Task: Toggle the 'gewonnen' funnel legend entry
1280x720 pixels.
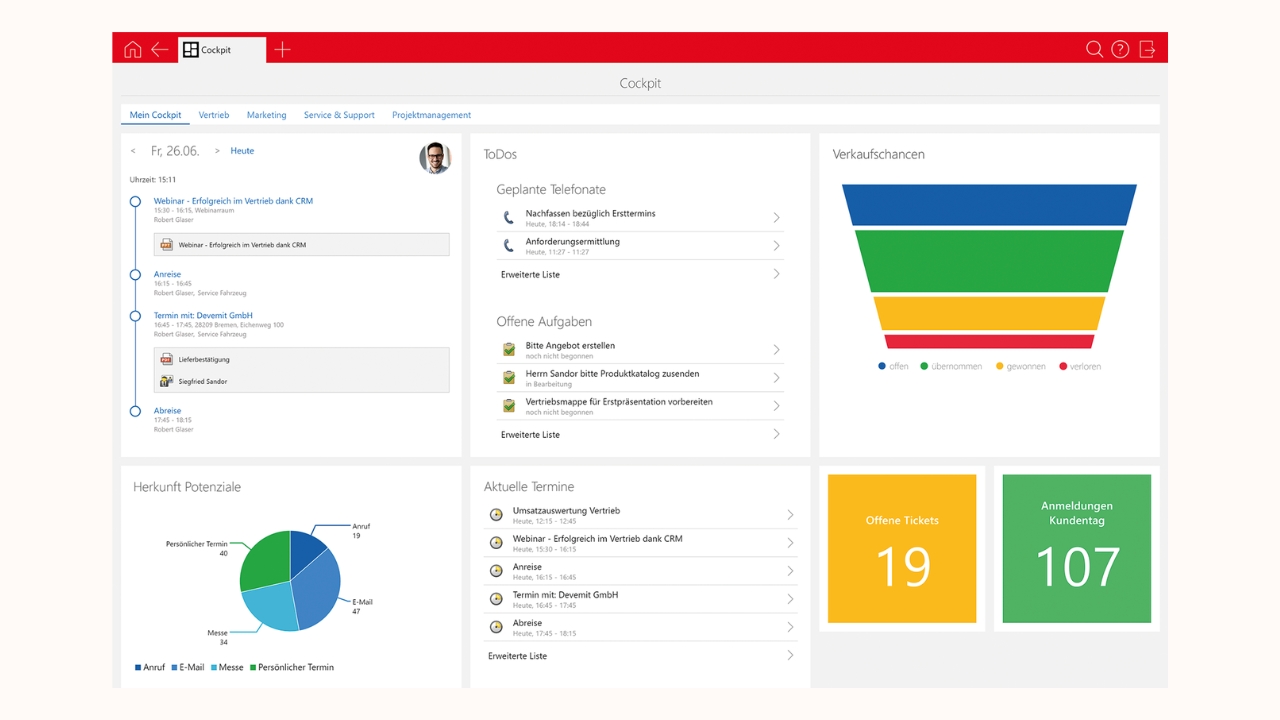Action: click(1020, 367)
